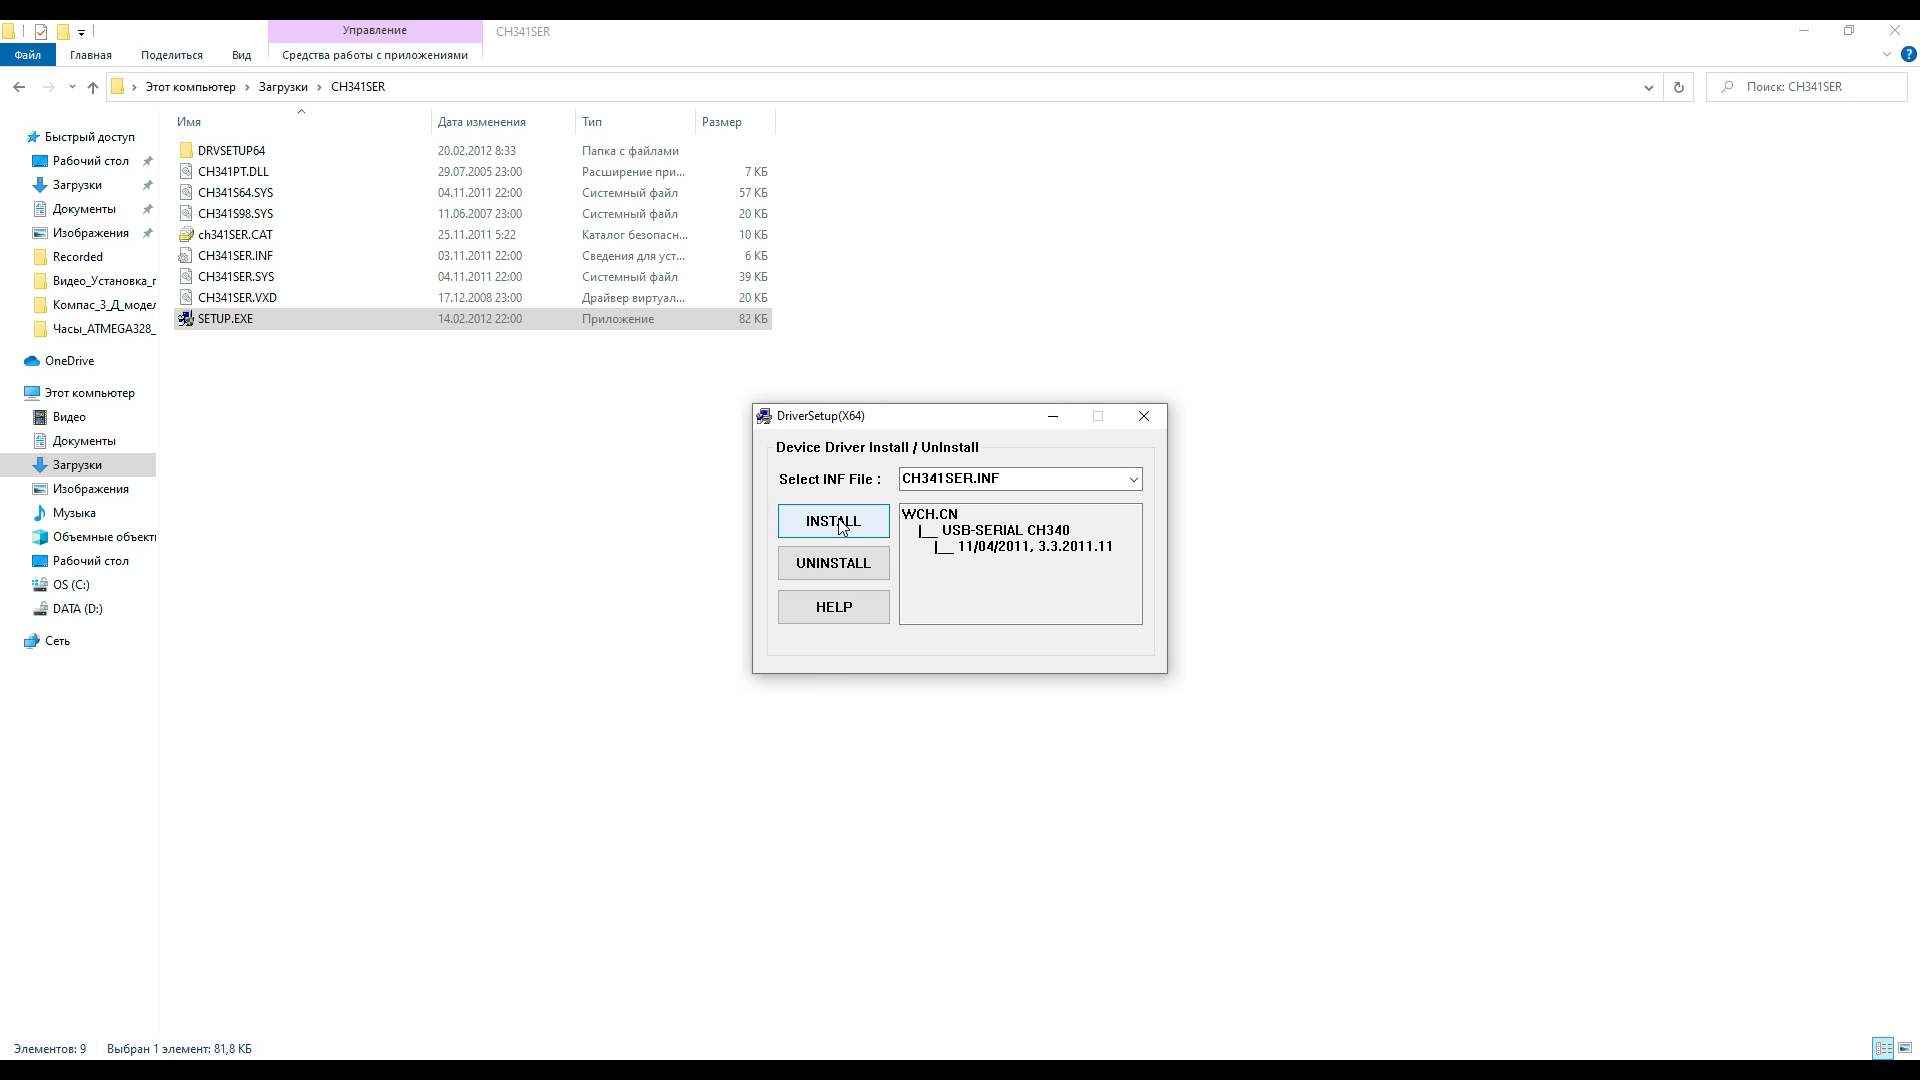The width and height of the screenshot is (1920, 1080).
Task: Navigate back with the left arrow
Action: (19, 87)
